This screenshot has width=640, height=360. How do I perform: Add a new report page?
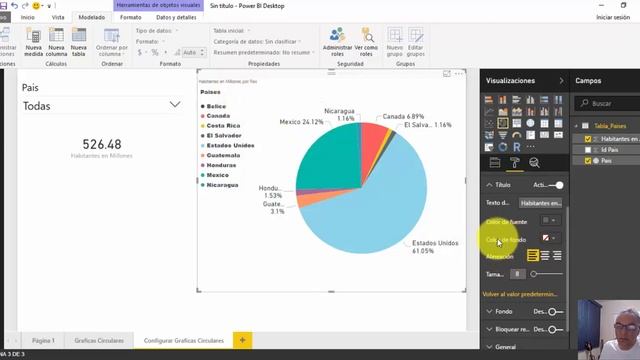(x=242, y=340)
